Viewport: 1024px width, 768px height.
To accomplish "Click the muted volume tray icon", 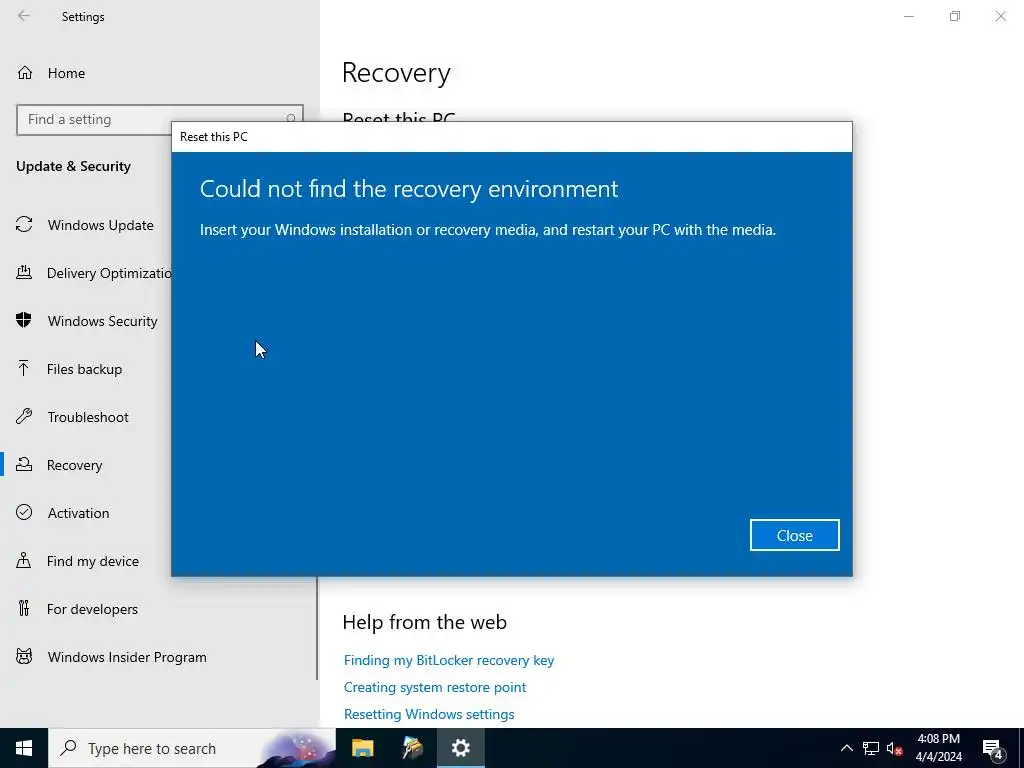I will [x=894, y=748].
